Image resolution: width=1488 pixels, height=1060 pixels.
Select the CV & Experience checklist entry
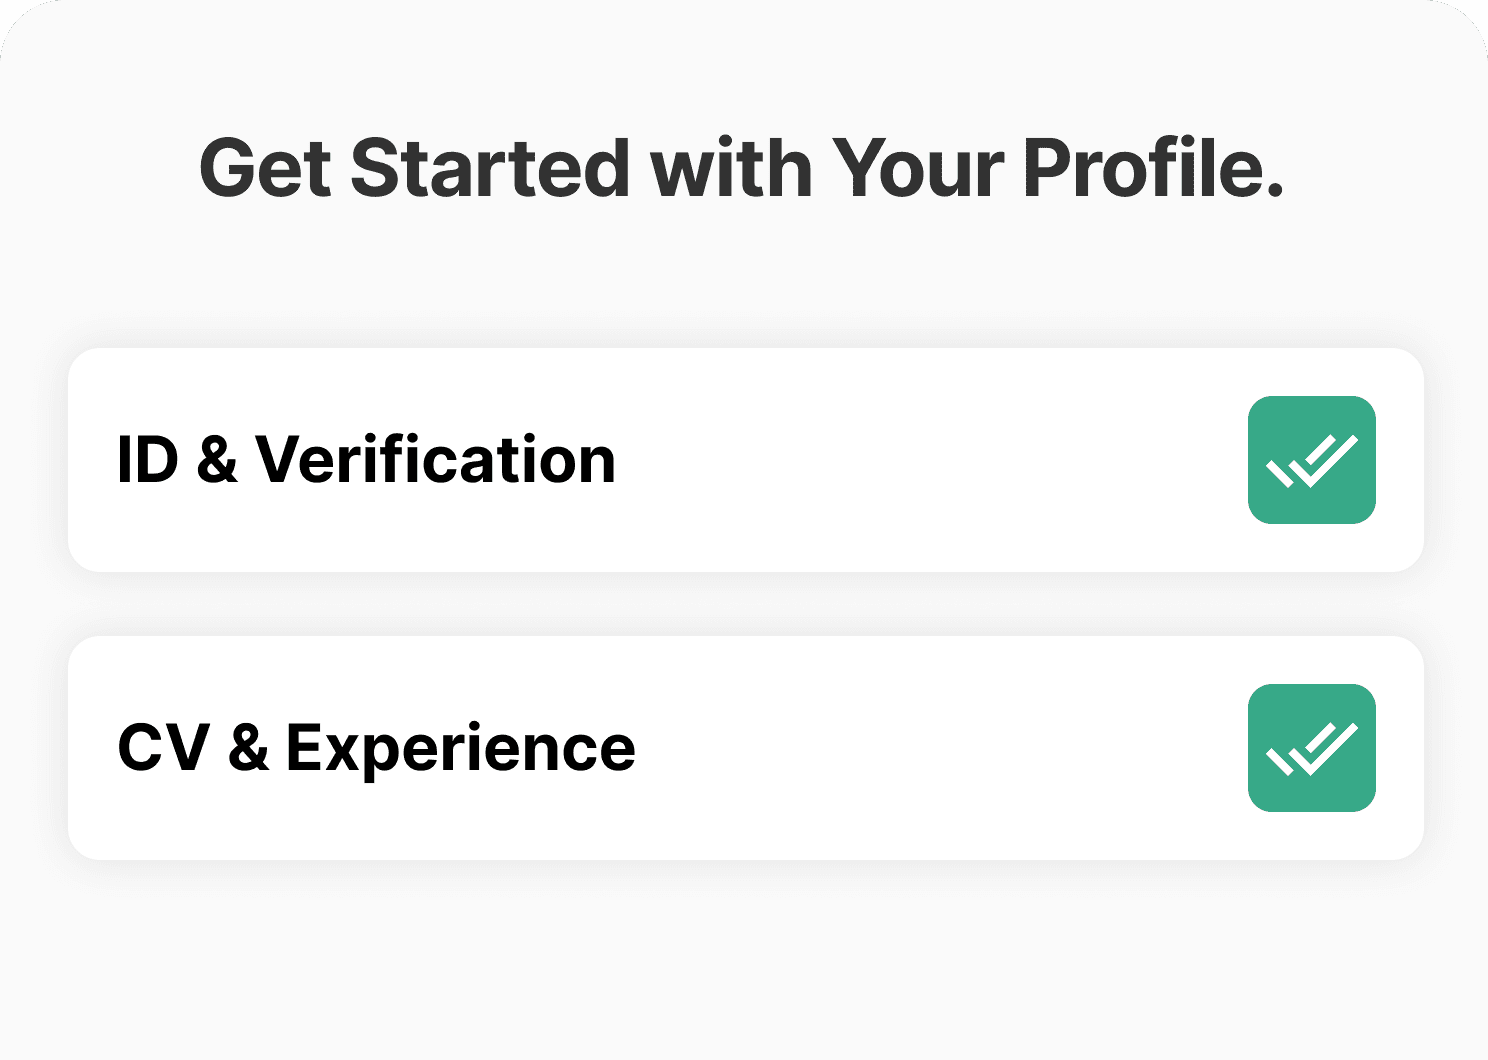click(x=744, y=747)
